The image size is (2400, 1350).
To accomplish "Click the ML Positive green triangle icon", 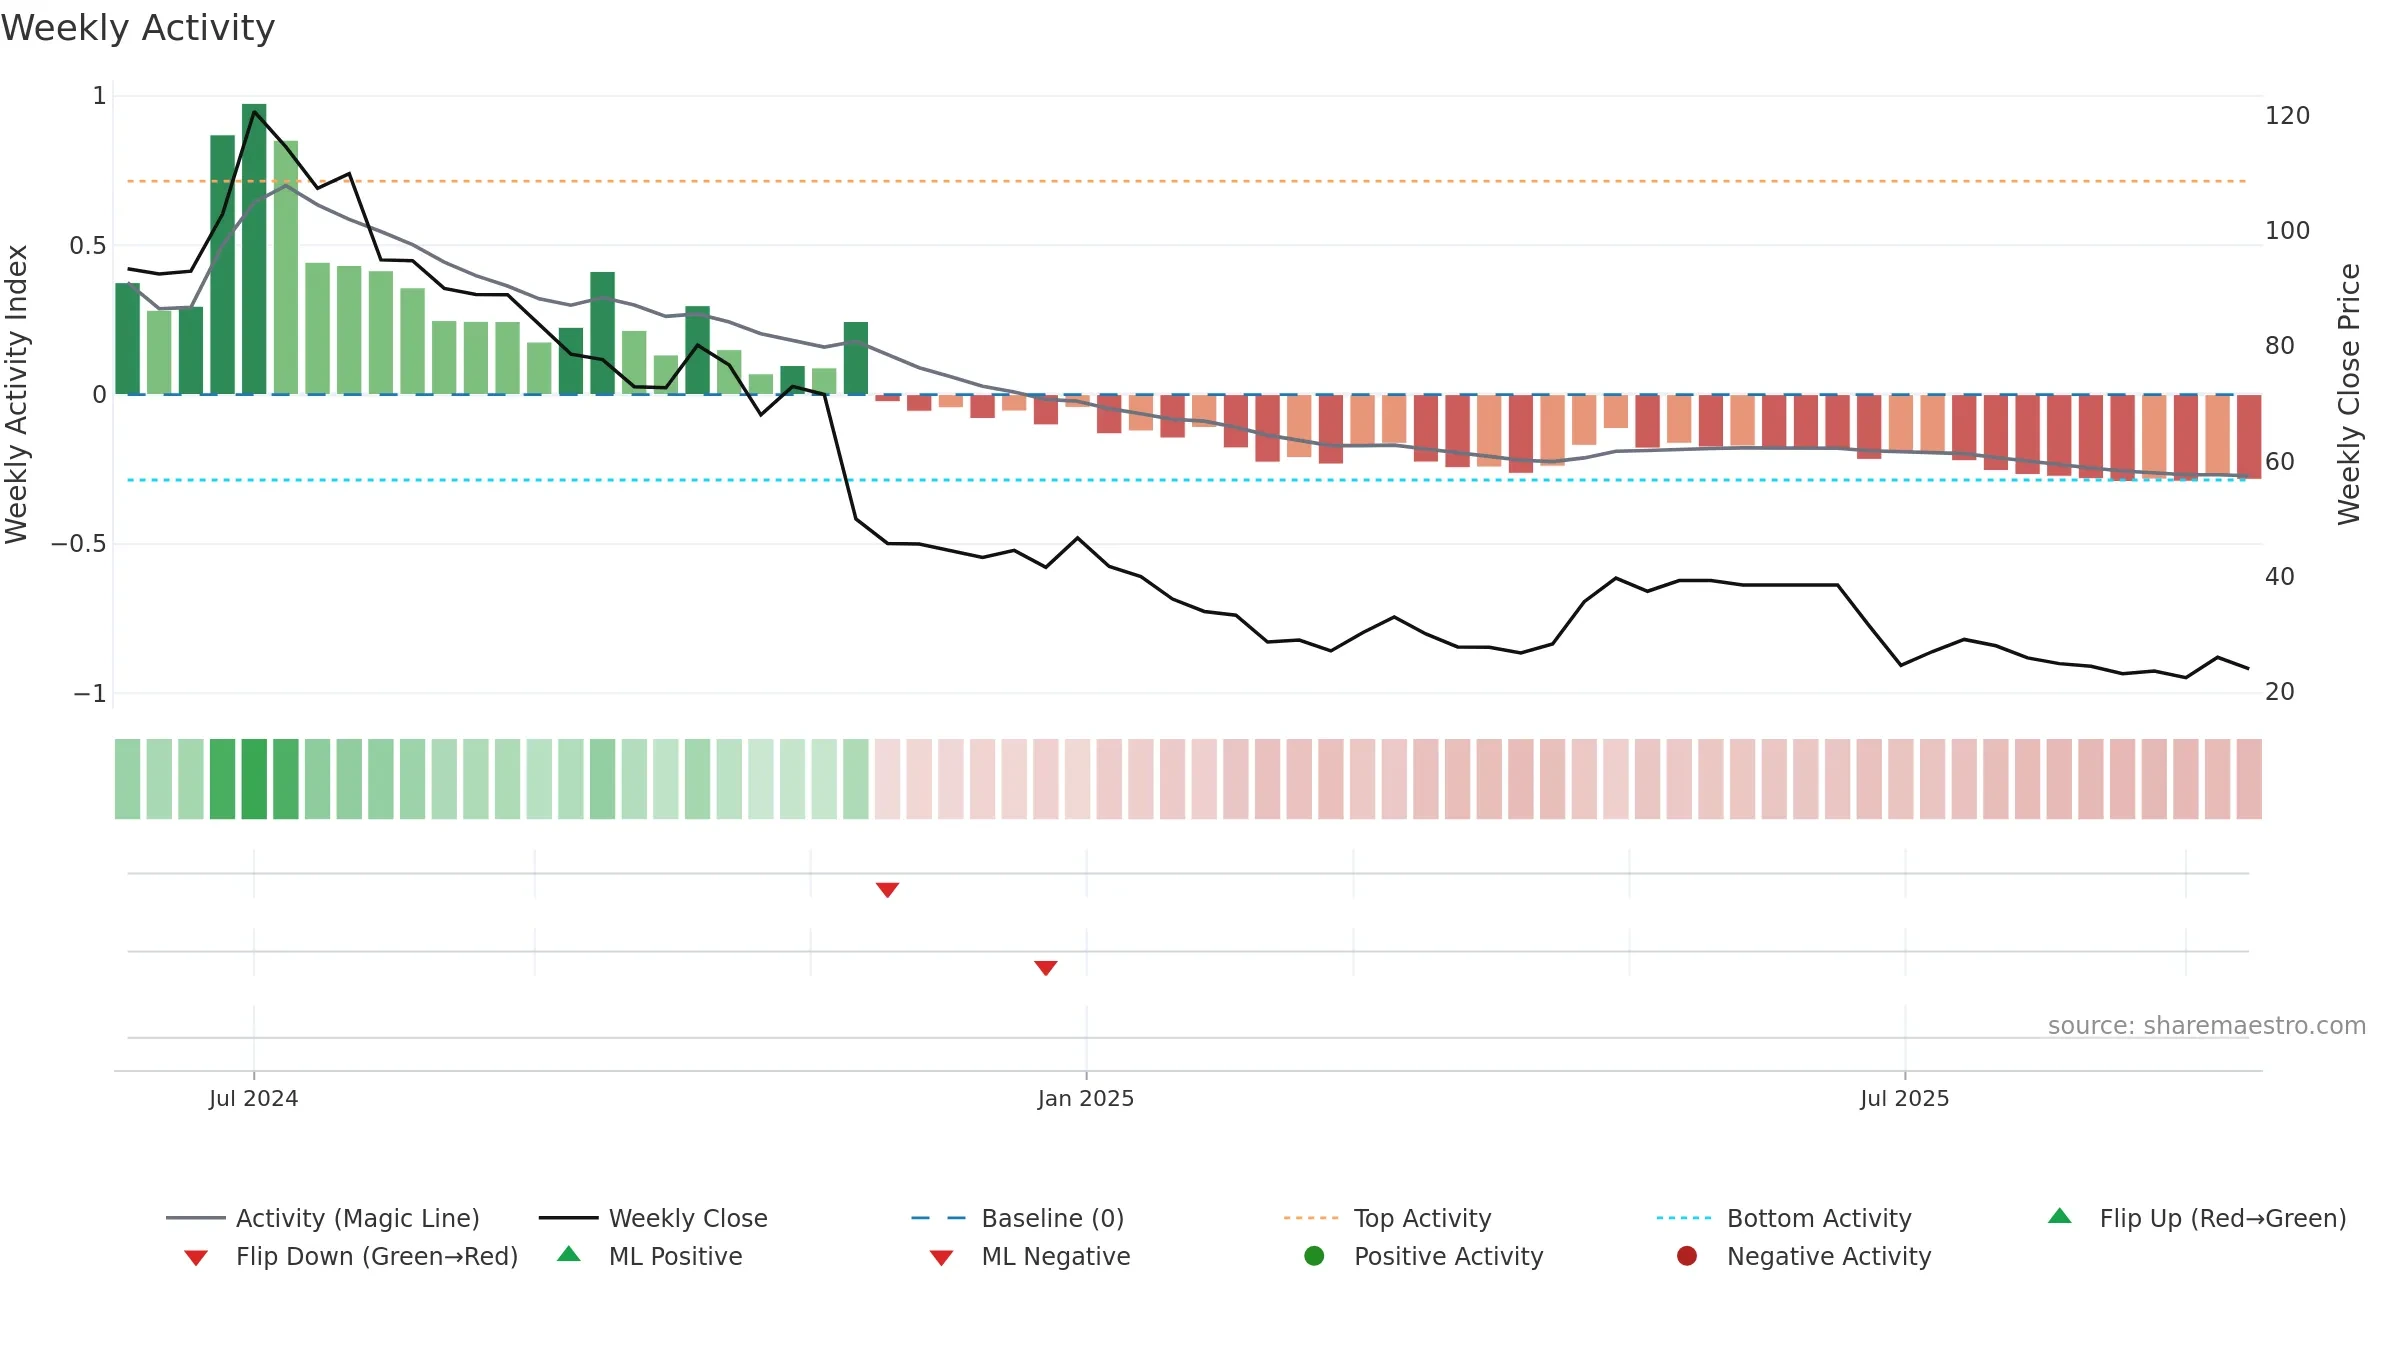I will tap(569, 1254).
